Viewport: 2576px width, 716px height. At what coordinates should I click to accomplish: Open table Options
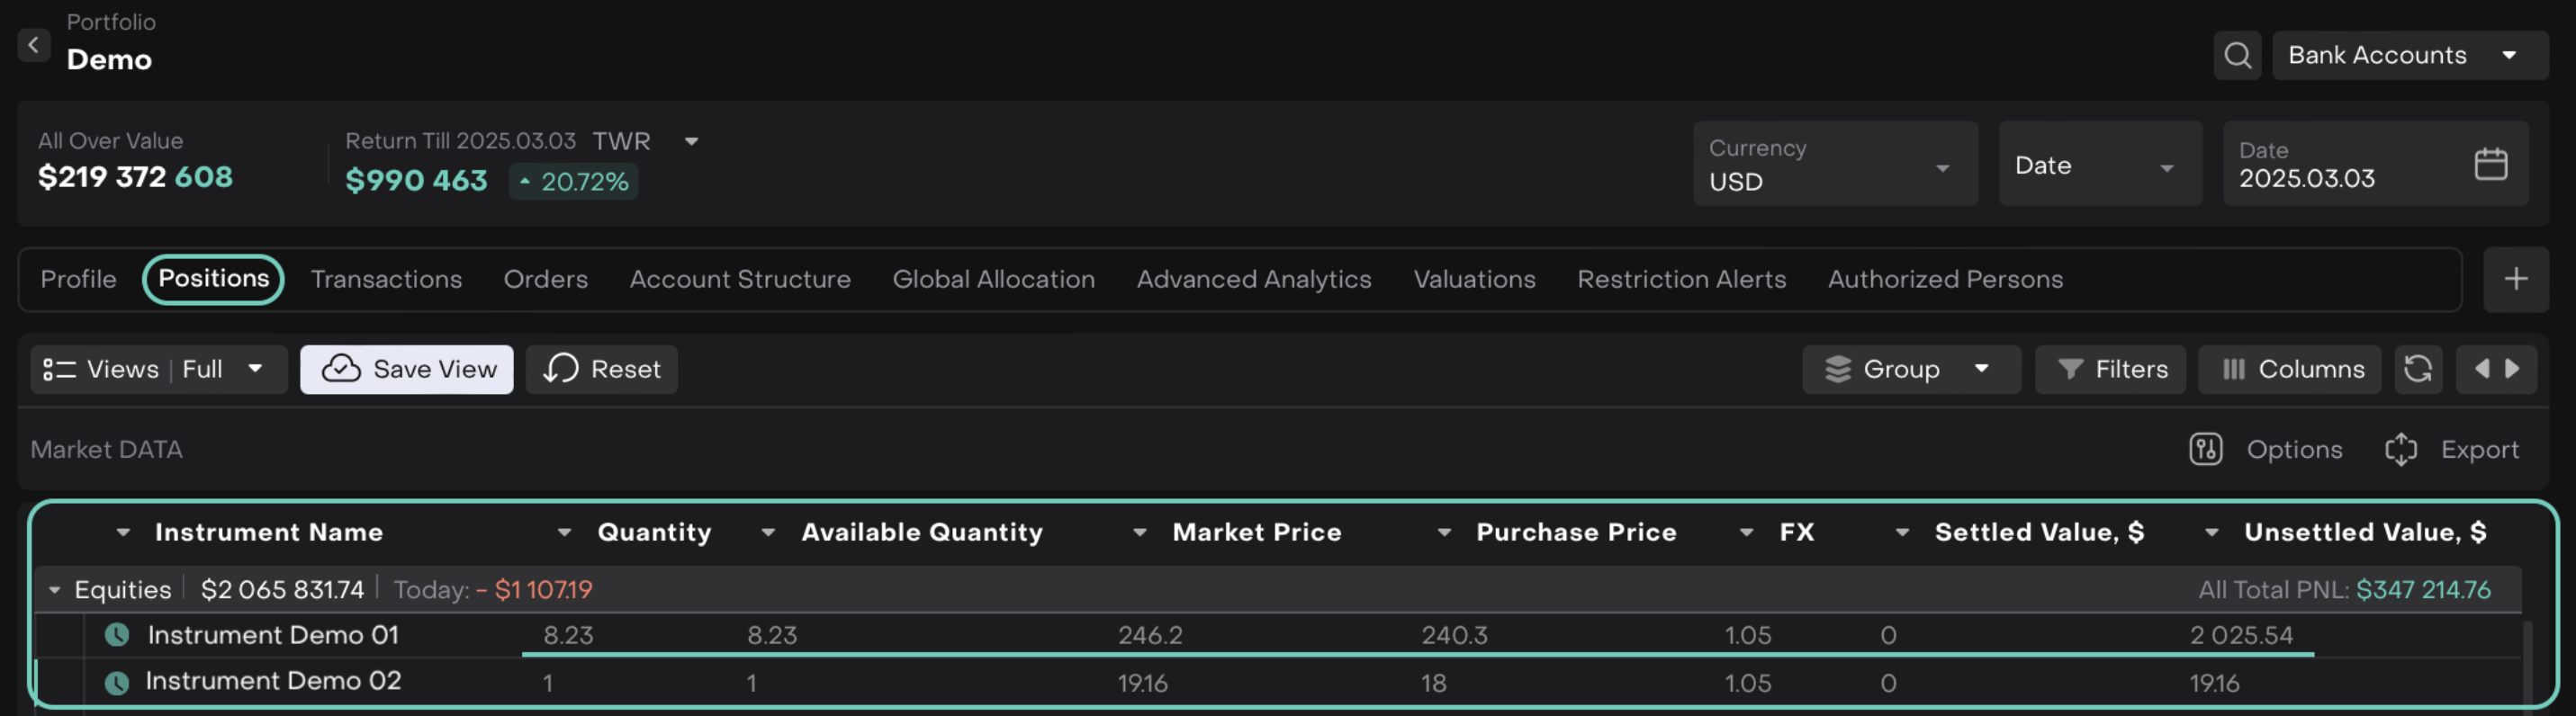pyautogui.click(x=2266, y=450)
